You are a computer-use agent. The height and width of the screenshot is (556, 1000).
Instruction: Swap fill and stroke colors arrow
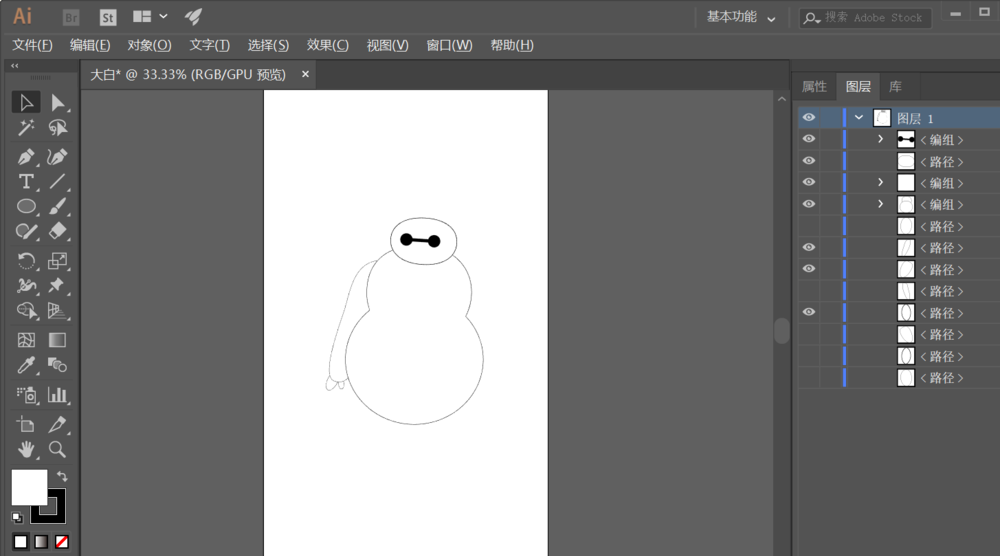tap(62, 476)
